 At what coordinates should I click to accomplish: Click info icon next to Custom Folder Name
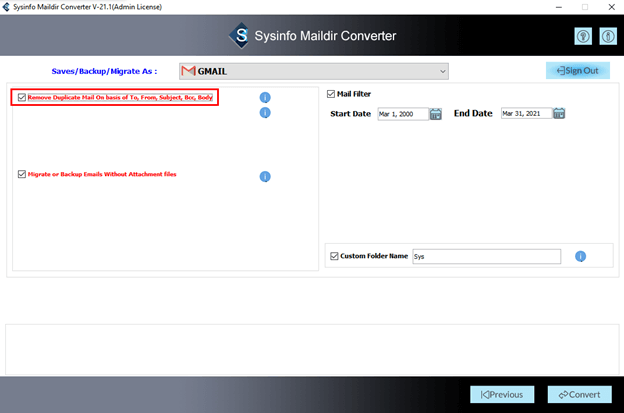point(580,256)
